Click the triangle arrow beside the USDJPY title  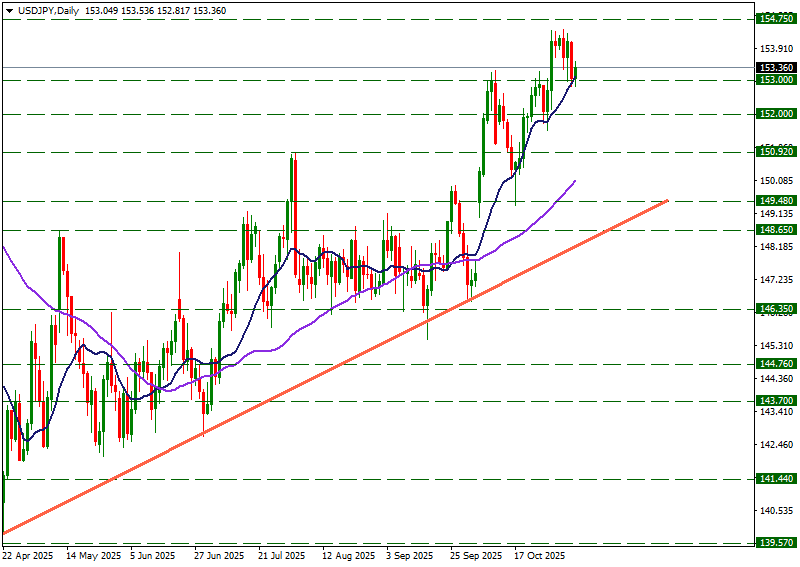pyautogui.click(x=9, y=10)
